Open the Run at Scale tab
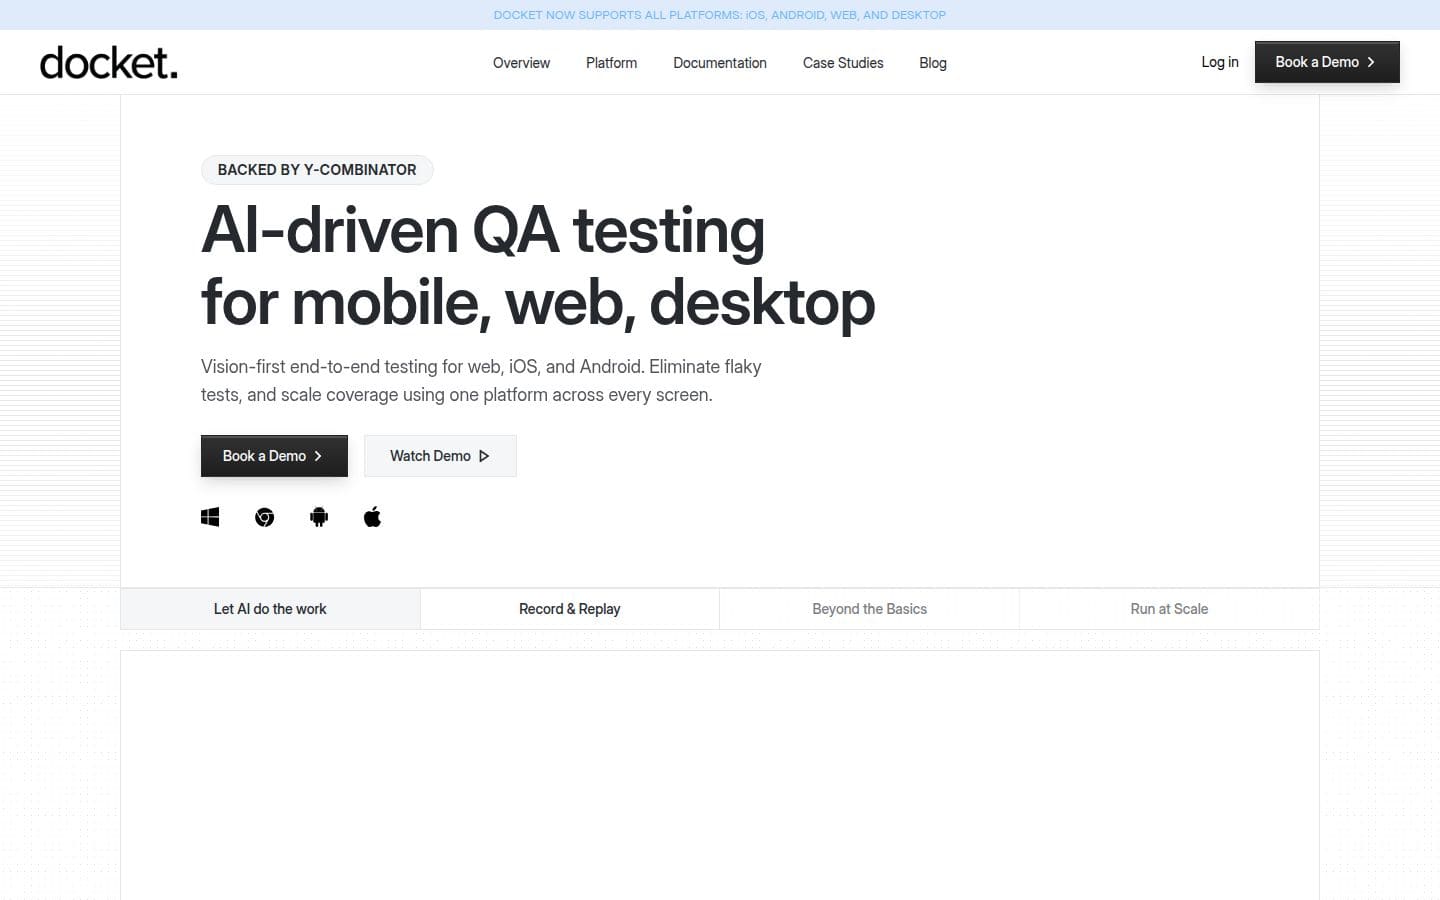This screenshot has width=1440, height=900. pyautogui.click(x=1169, y=609)
